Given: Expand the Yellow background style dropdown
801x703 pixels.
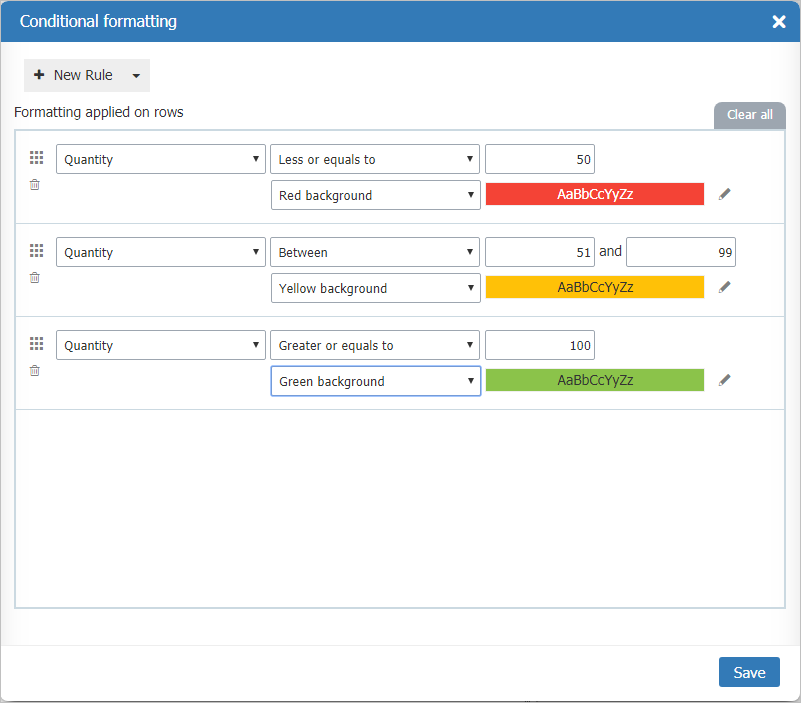Looking at the screenshot, I should pyautogui.click(x=375, y=288).
